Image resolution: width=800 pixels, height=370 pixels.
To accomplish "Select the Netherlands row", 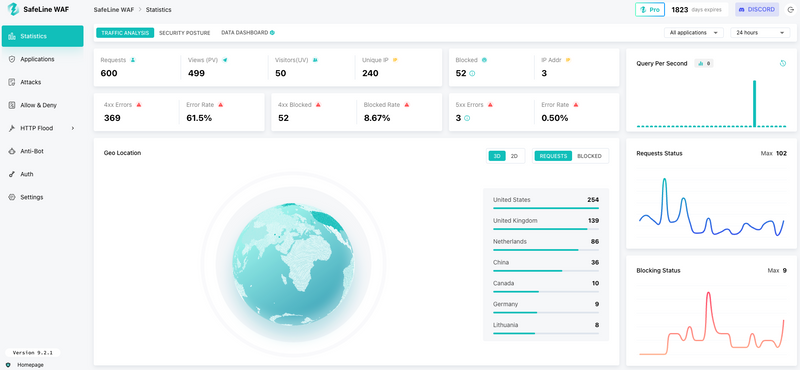I will 546,244.
